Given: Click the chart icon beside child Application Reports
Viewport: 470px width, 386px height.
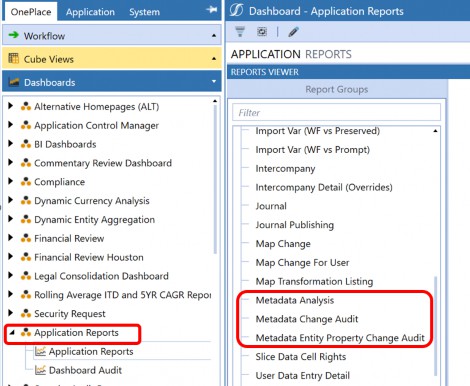Looking at the screenshot, I should pos(40,351).
